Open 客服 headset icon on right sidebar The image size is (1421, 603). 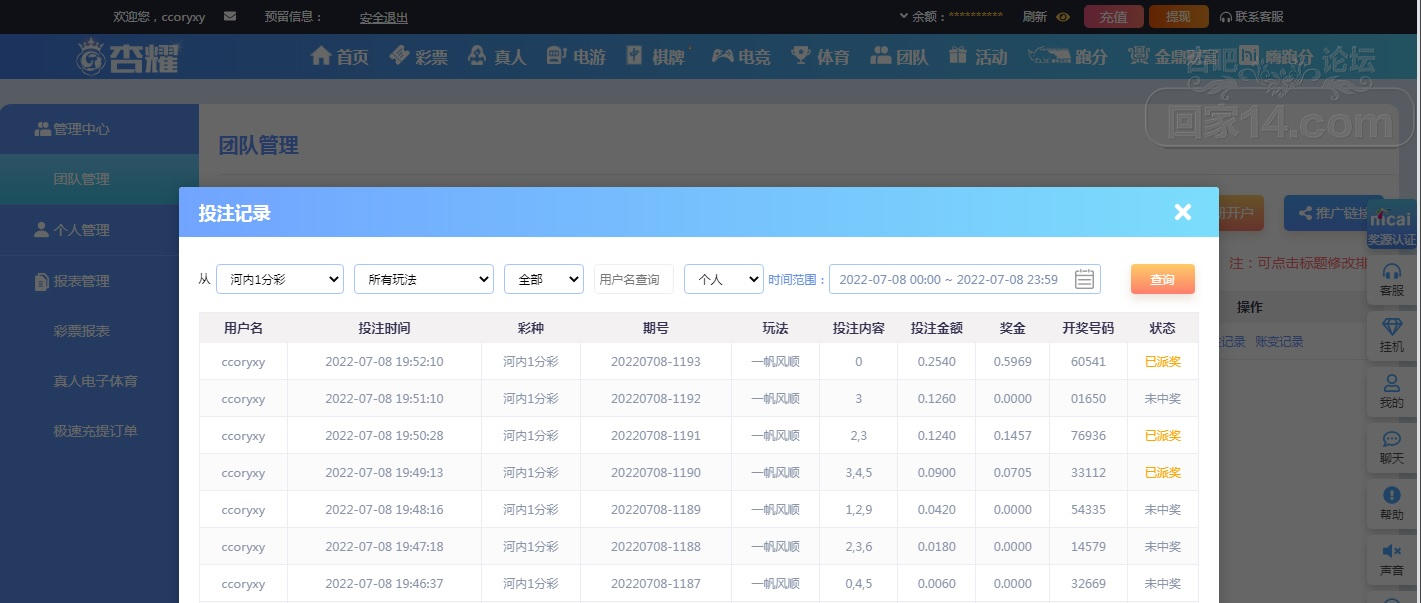coord(1391,278)
